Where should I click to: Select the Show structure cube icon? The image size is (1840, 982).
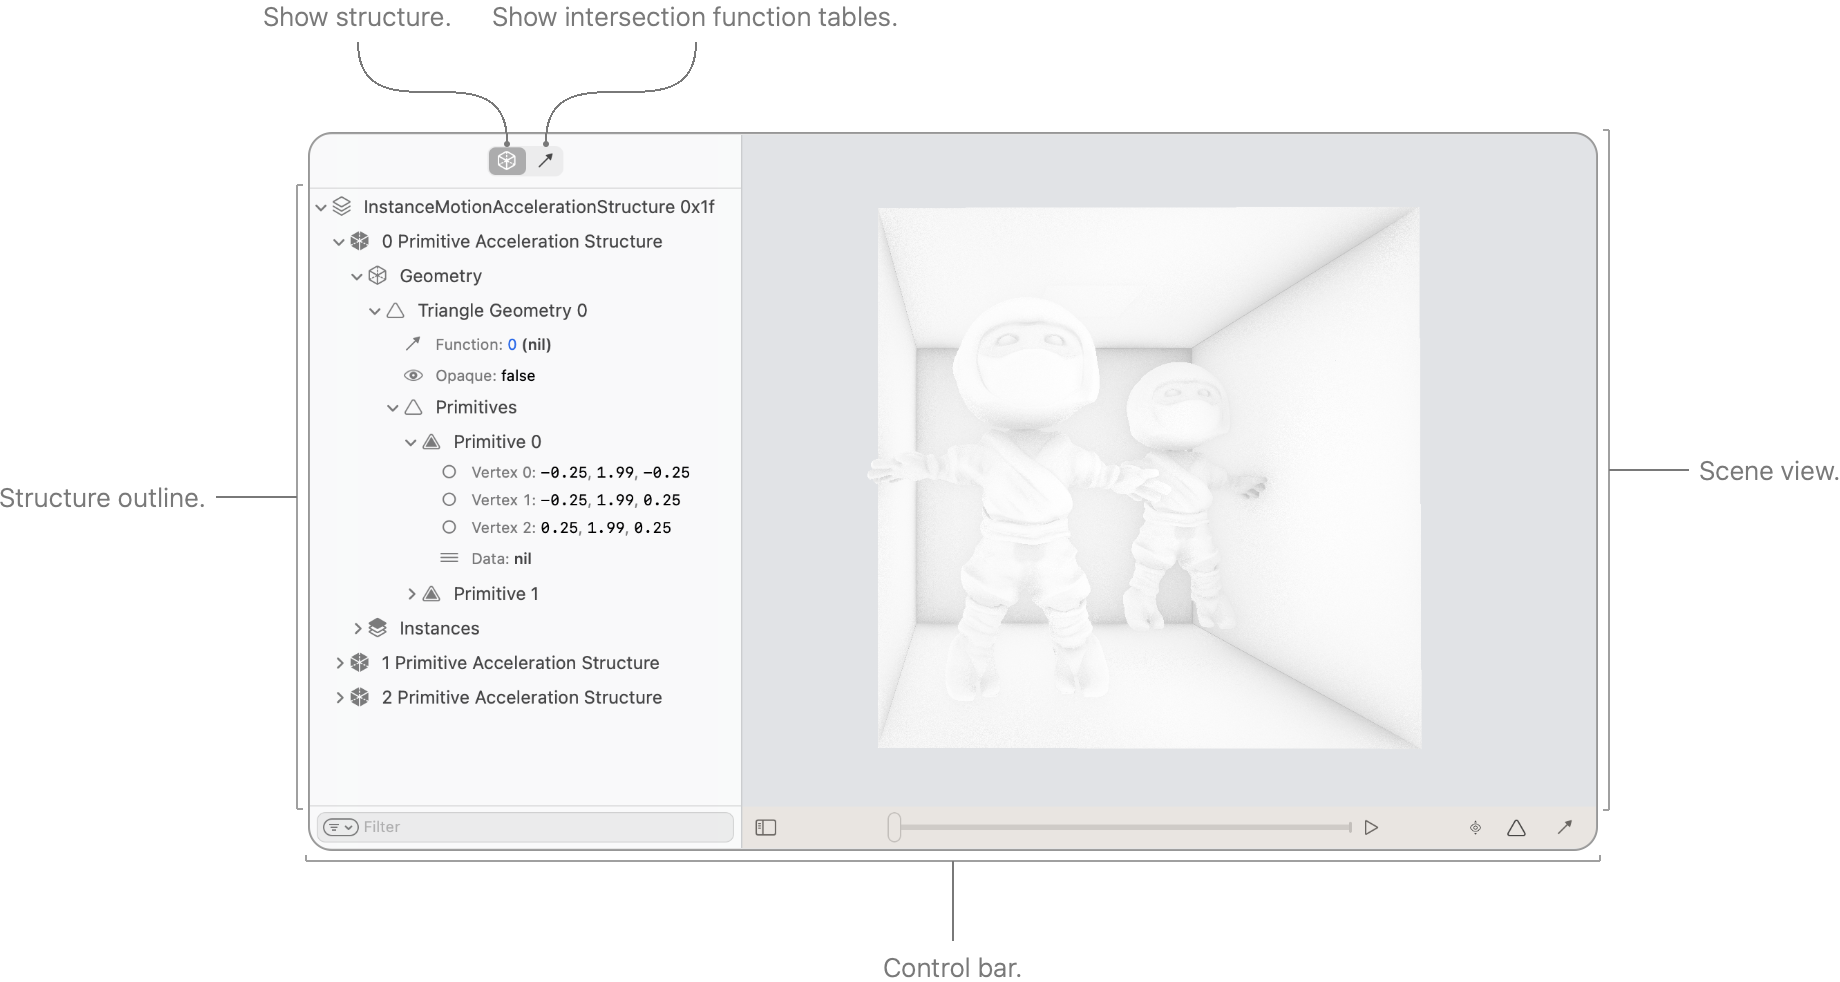pos(506,160)
